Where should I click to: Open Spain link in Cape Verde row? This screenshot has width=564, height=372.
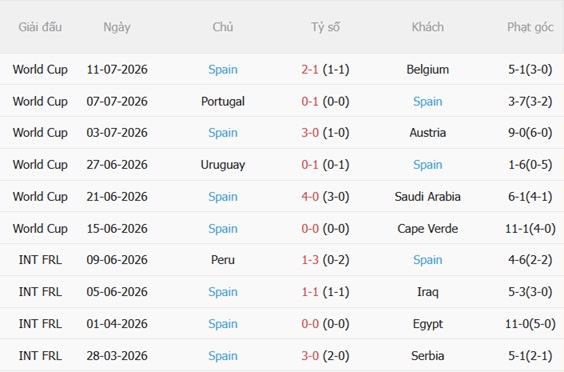pos(223,229)
